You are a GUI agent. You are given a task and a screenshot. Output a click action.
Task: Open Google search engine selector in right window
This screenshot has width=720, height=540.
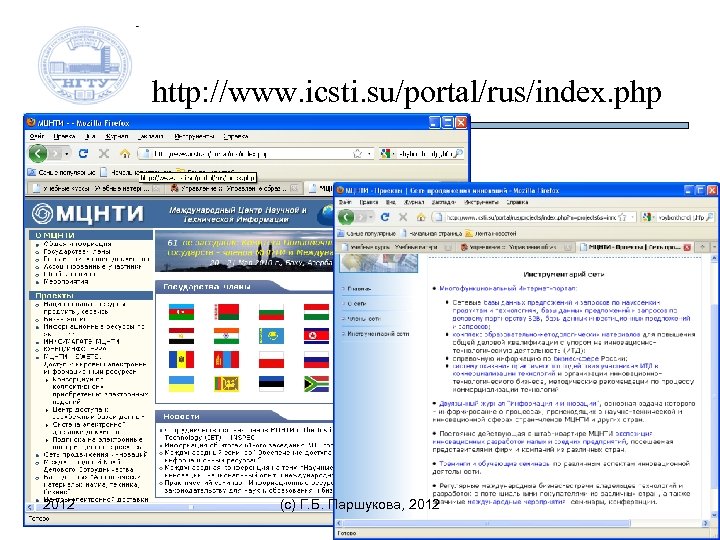[648, 217]
